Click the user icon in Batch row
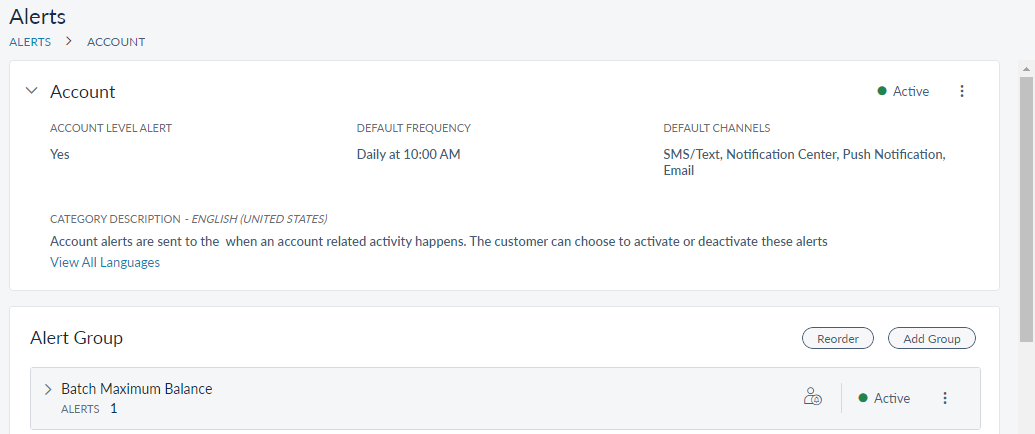 coord(813,398)
